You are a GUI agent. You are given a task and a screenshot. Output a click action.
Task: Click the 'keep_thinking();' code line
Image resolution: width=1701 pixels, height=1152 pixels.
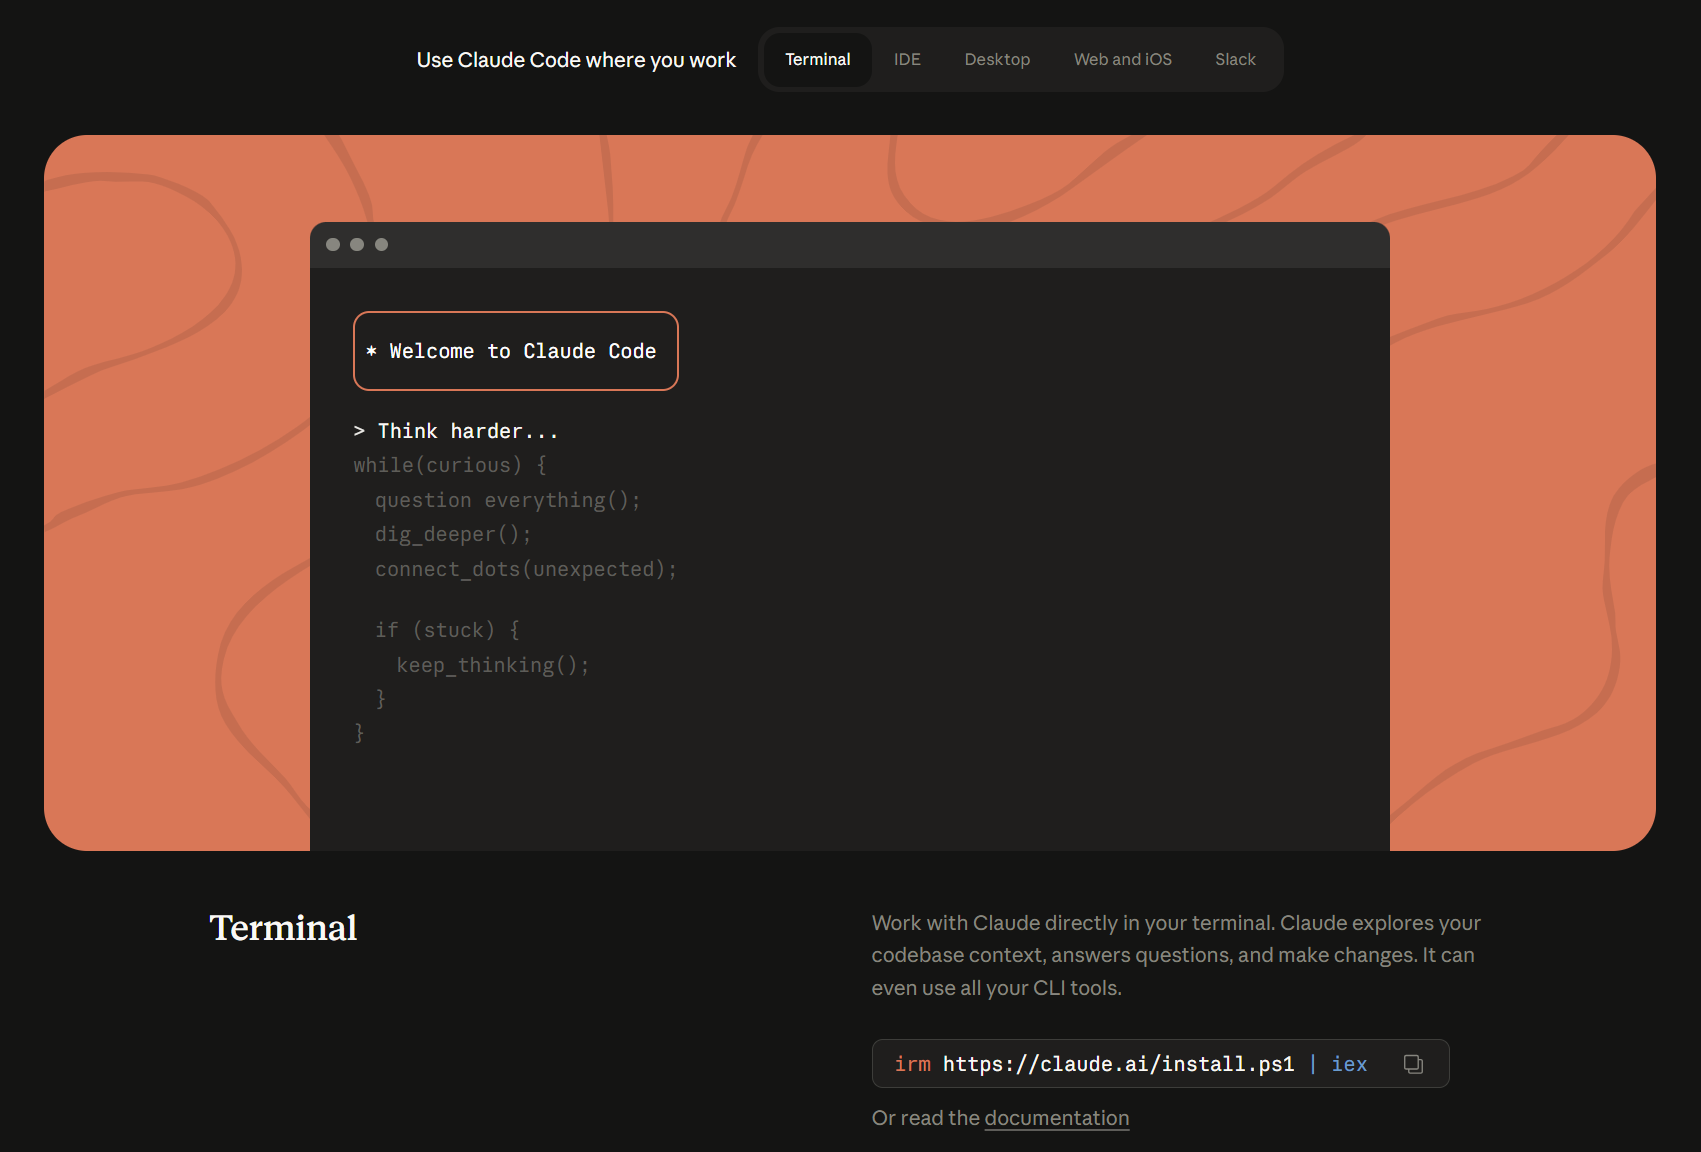(x=492, y=665)
